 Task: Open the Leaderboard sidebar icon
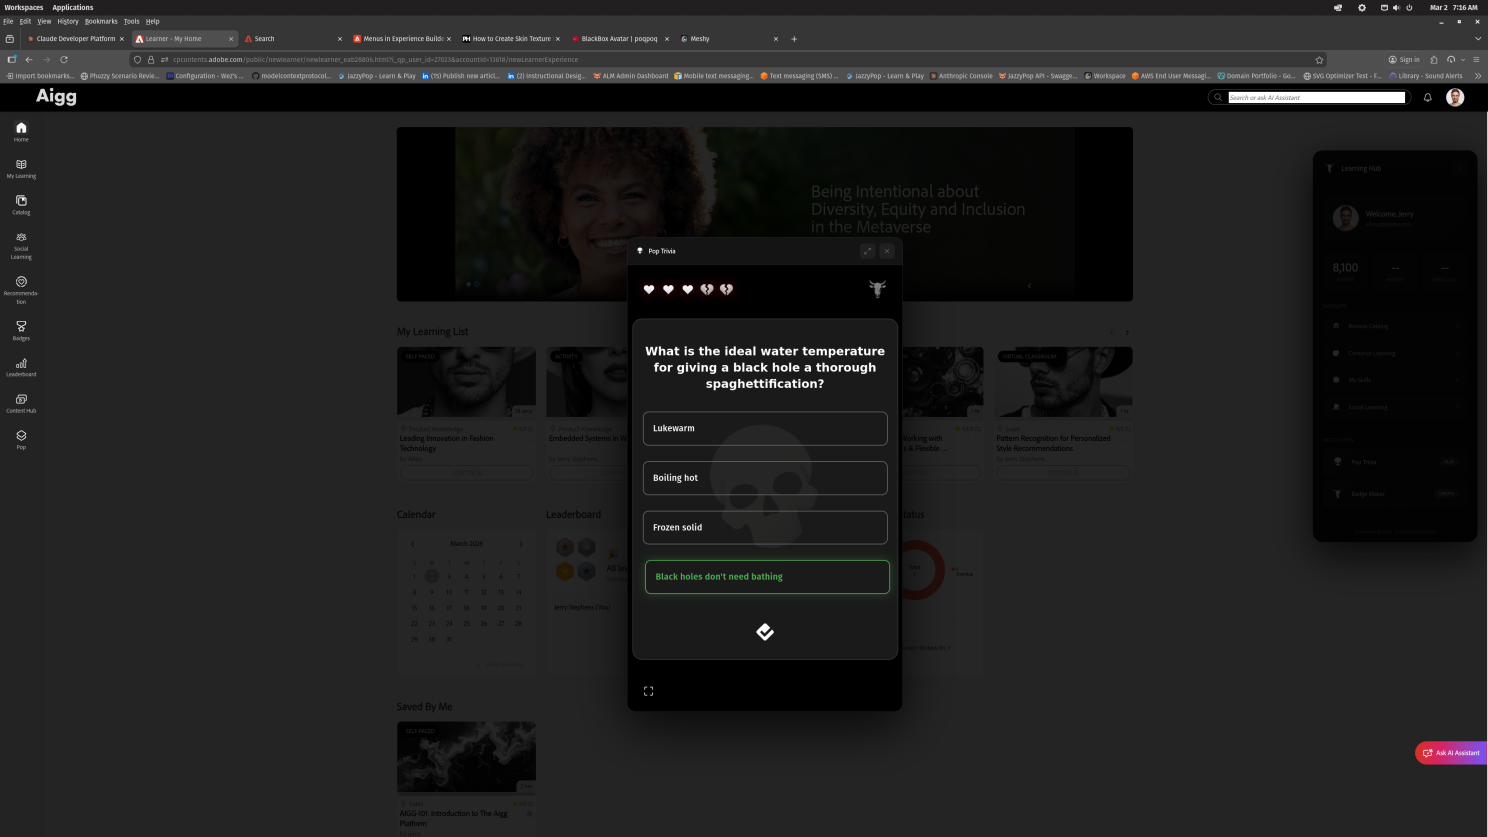(x=21, y=367)
